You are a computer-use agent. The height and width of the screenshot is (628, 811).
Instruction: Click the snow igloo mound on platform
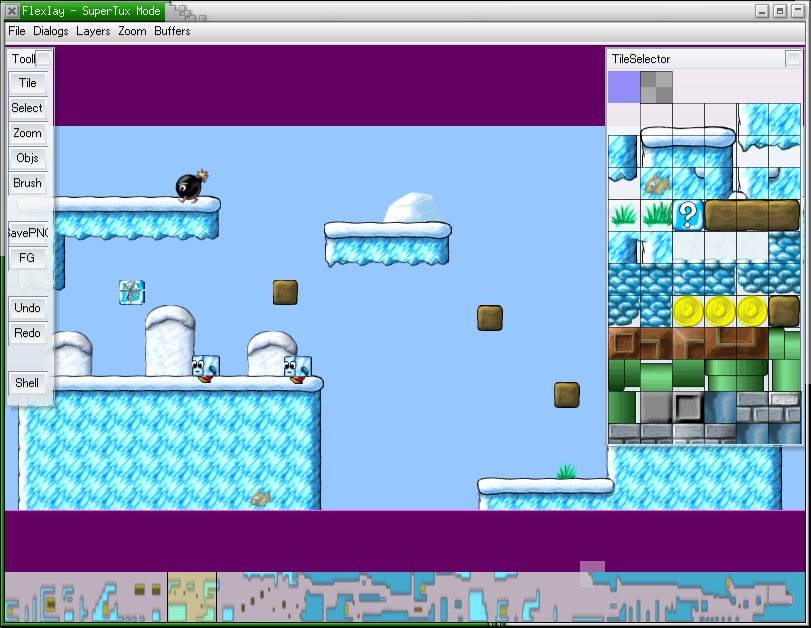point(412,208)
